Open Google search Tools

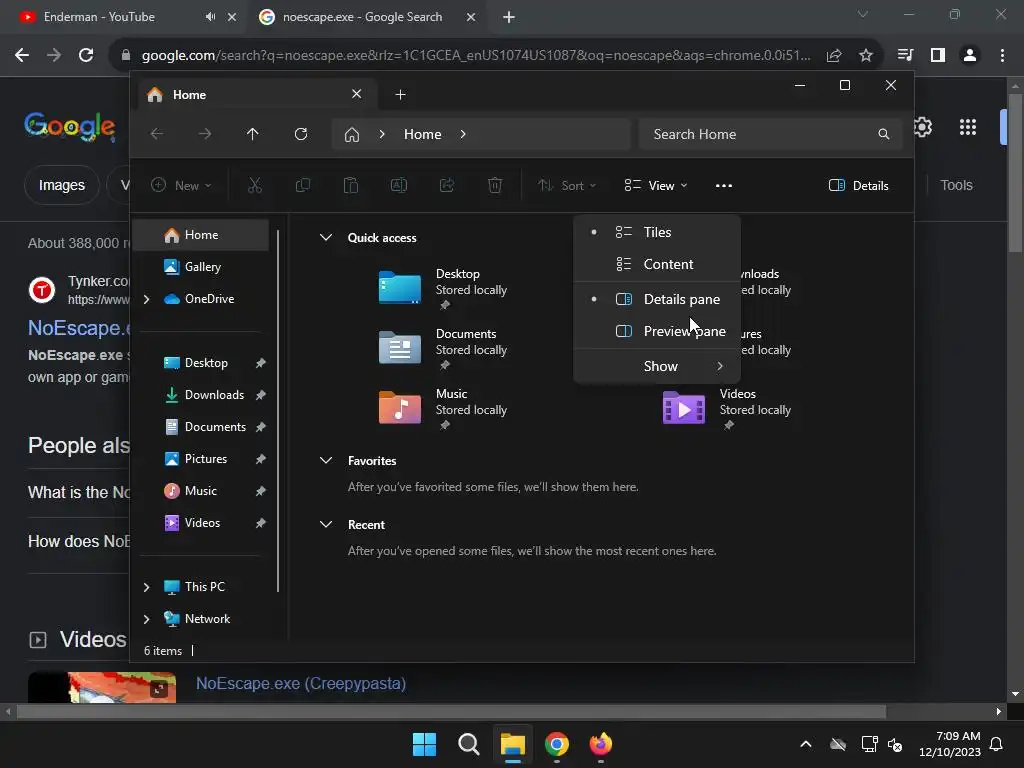pos(956,185)
